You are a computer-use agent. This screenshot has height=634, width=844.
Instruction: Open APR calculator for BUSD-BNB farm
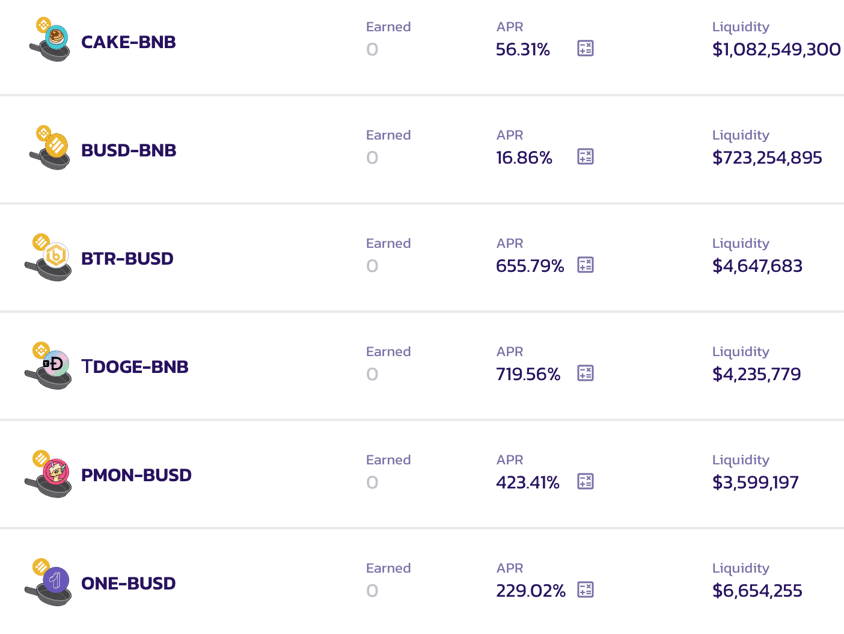(x=586, y=156)
